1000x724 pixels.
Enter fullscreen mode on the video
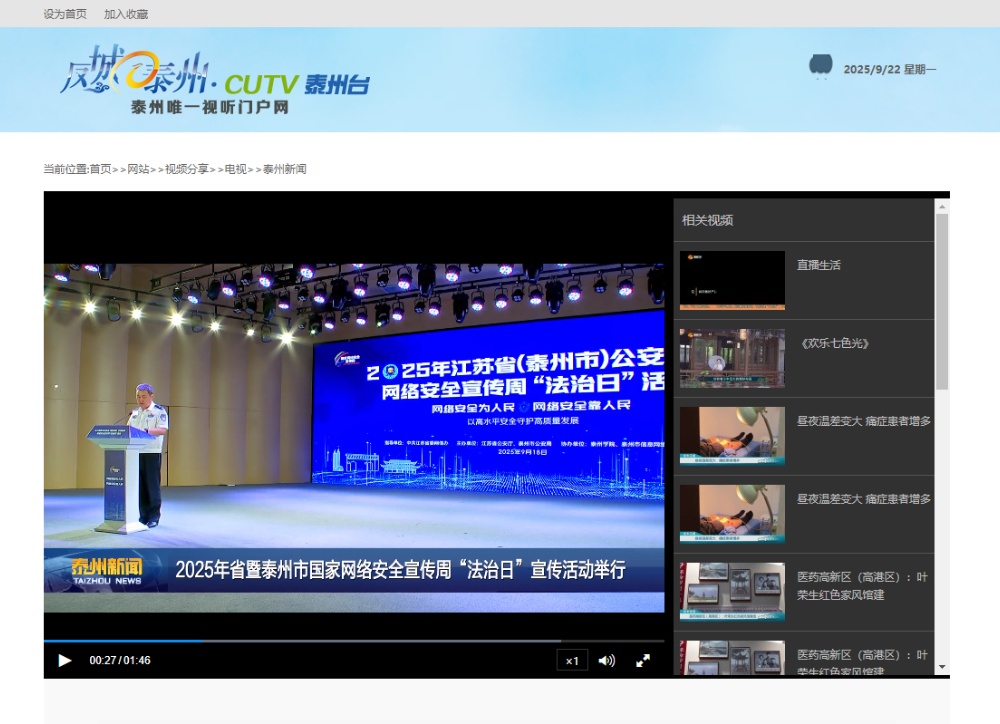[x=643, y=660]
